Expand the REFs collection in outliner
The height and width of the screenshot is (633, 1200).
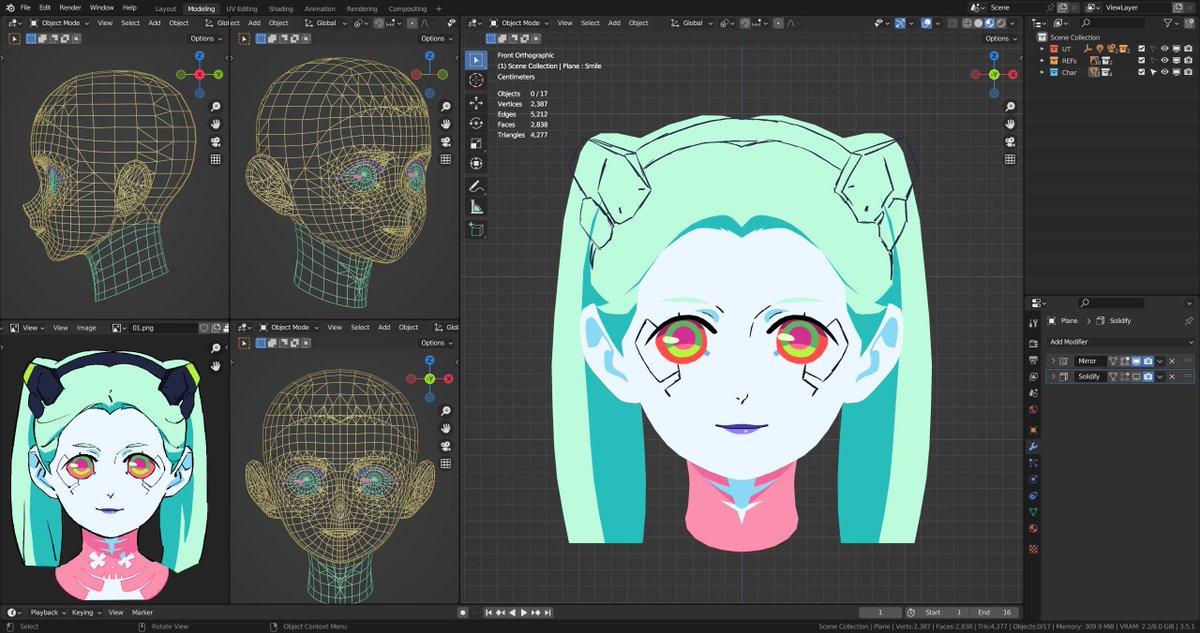[x=1042, y=60]
